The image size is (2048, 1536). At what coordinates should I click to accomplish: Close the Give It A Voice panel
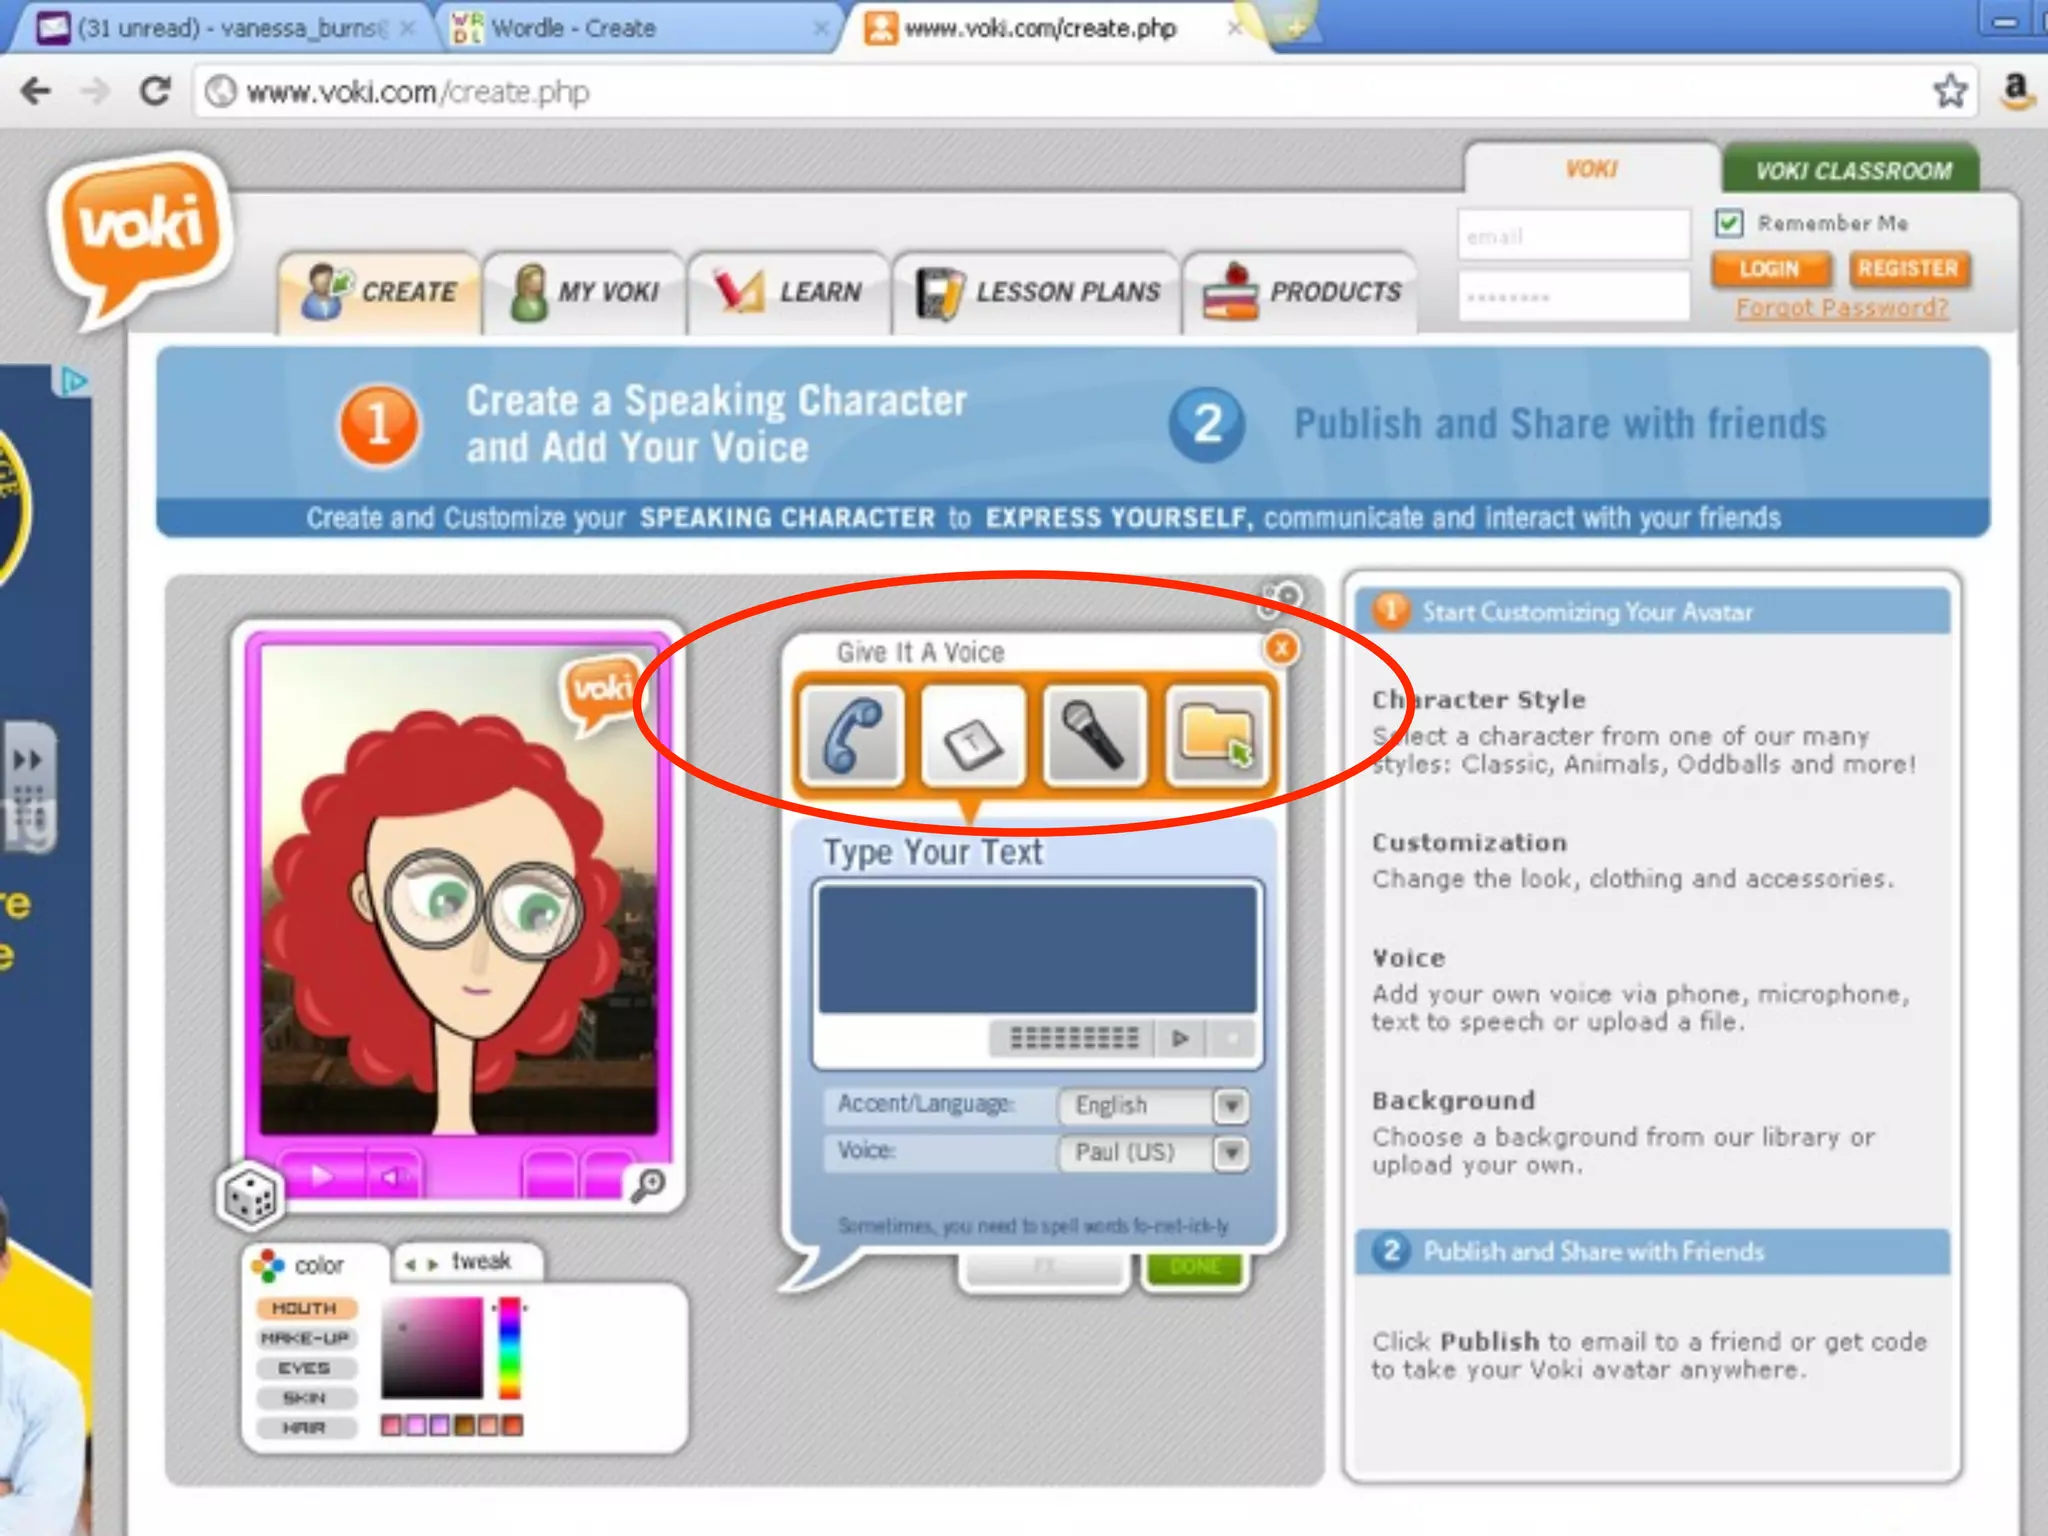click(x=1281, y=648)
